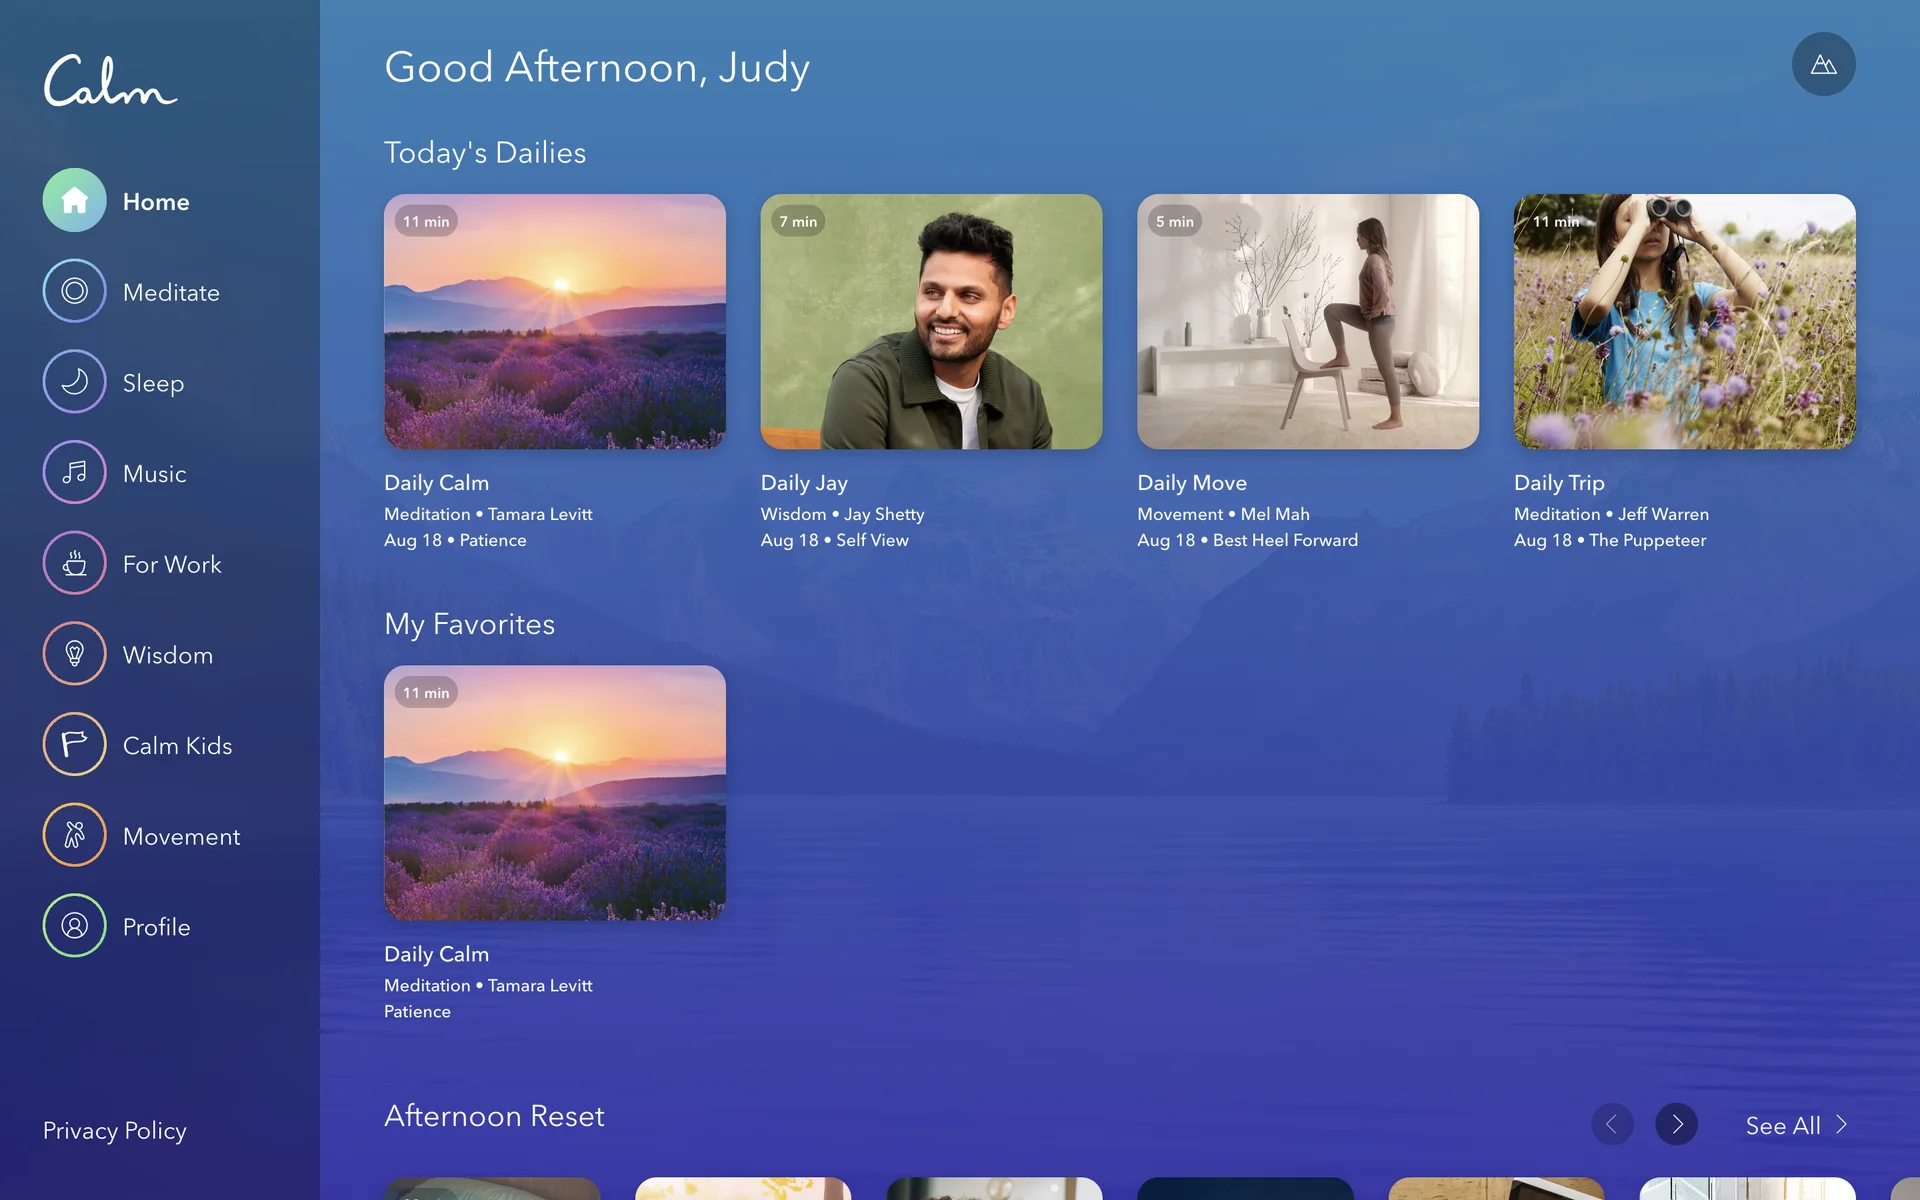The width and height of the screenshot is (1920, 1200).
Task: Click the Home icon in sidebar
Action: (x=74, y=201)
